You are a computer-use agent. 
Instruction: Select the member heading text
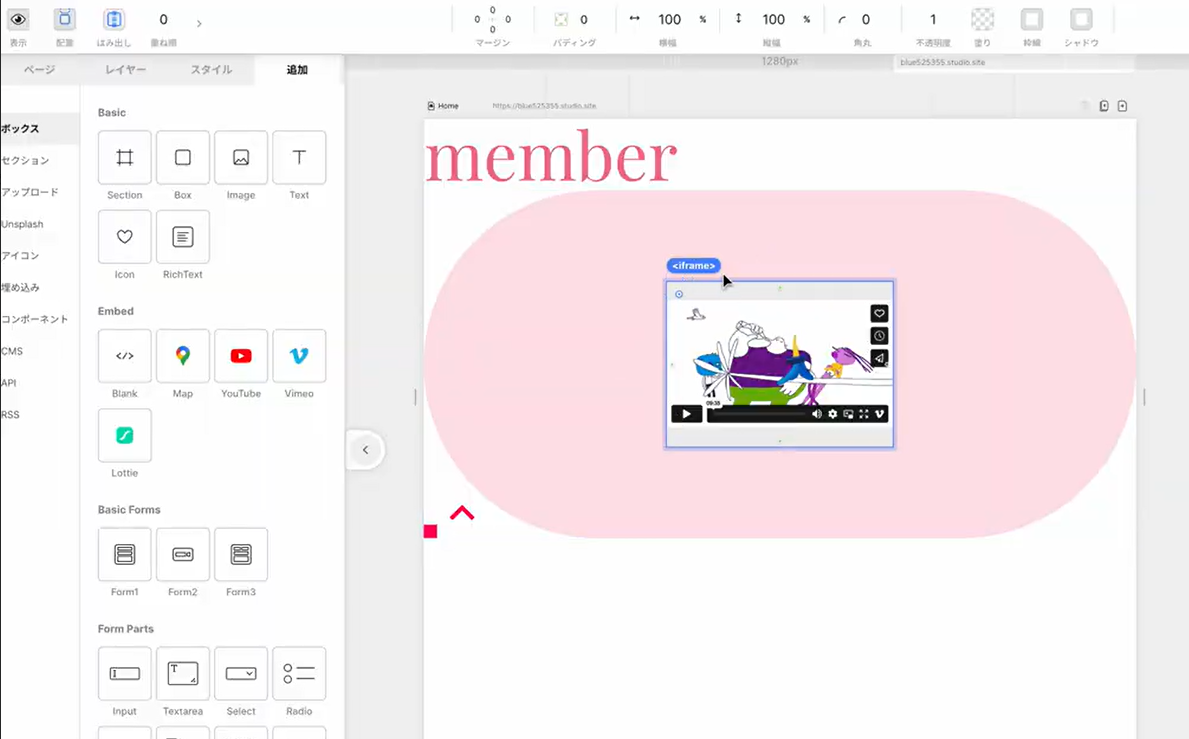point(551,158)
